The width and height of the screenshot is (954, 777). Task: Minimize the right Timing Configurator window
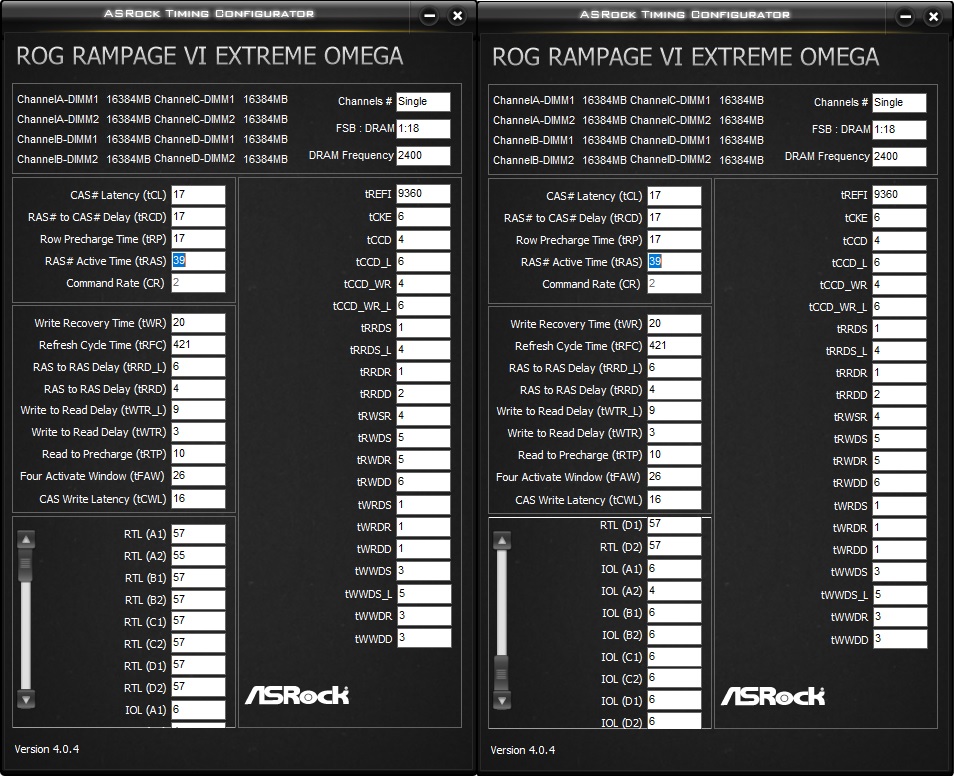905,17
